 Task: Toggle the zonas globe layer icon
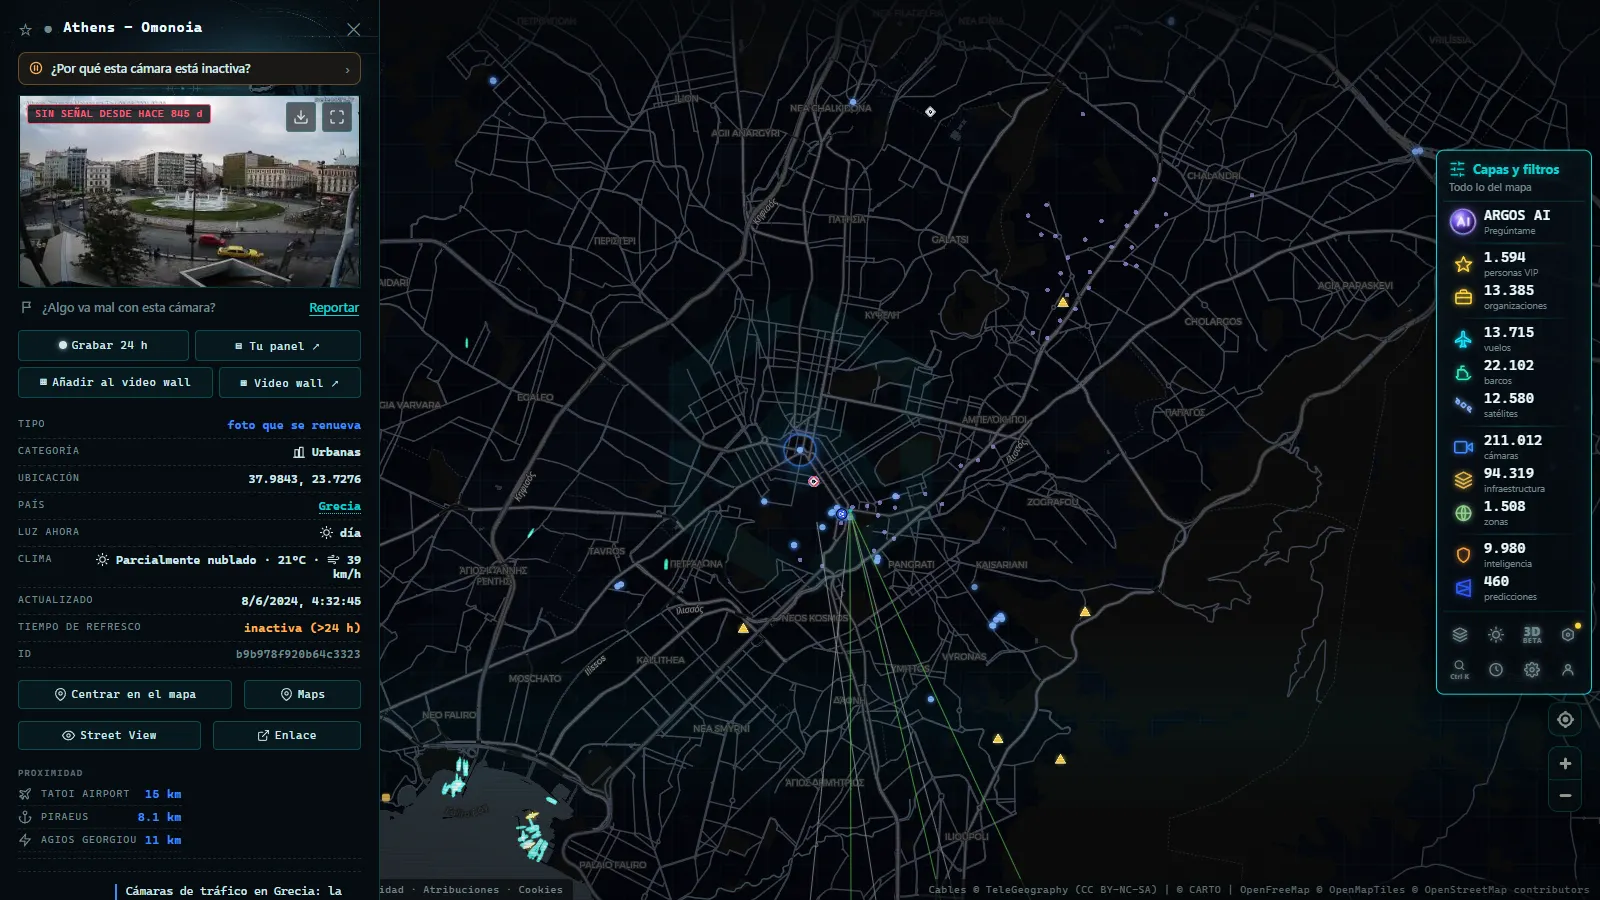1463,513
